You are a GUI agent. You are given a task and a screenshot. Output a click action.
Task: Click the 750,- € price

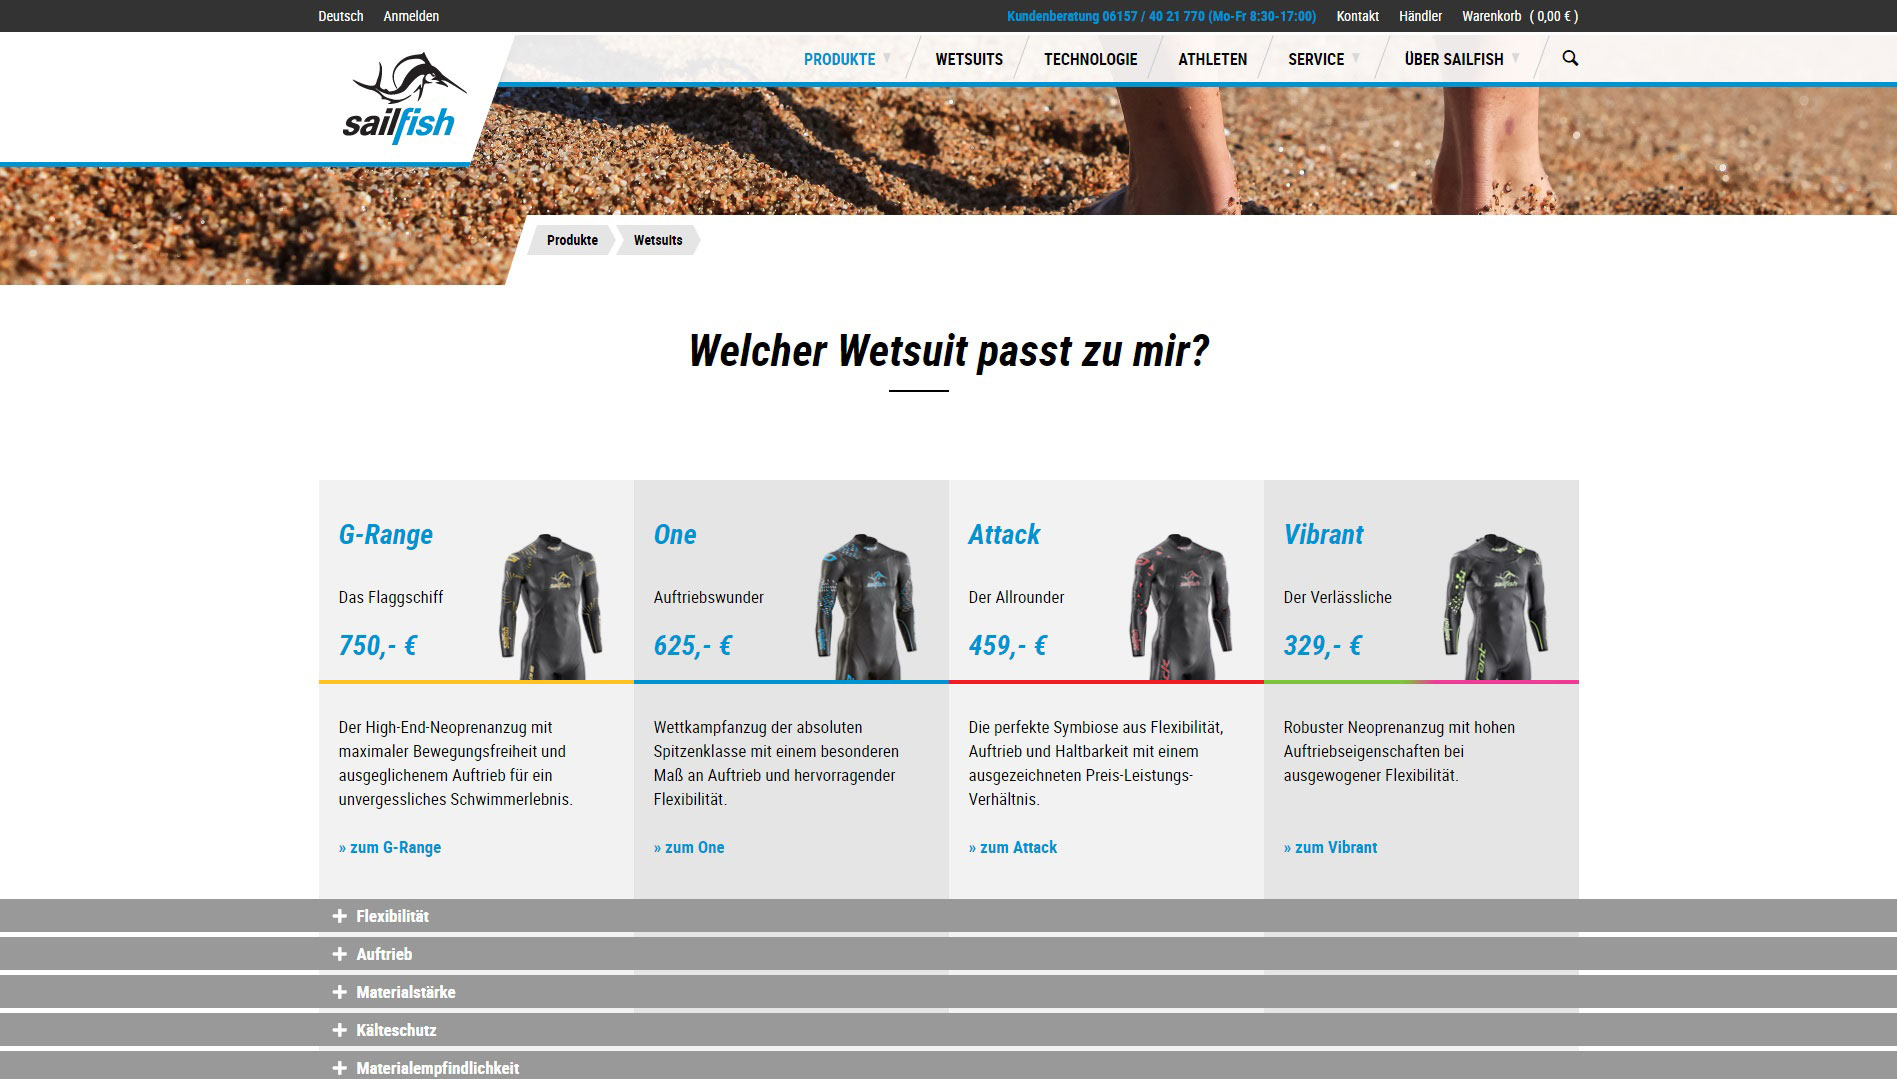(x=378, y=645)
